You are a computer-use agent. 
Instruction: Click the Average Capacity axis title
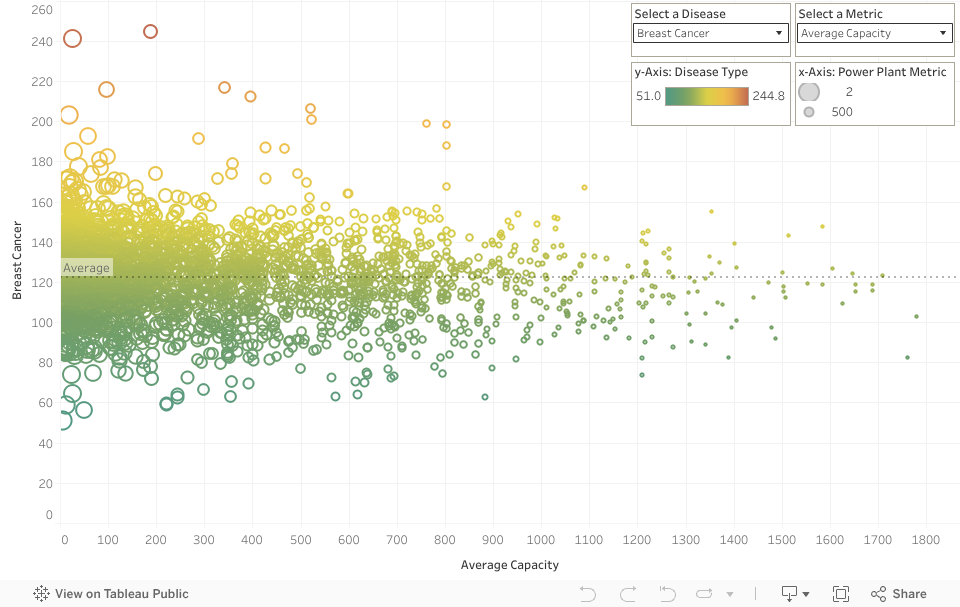coord(509,565)
